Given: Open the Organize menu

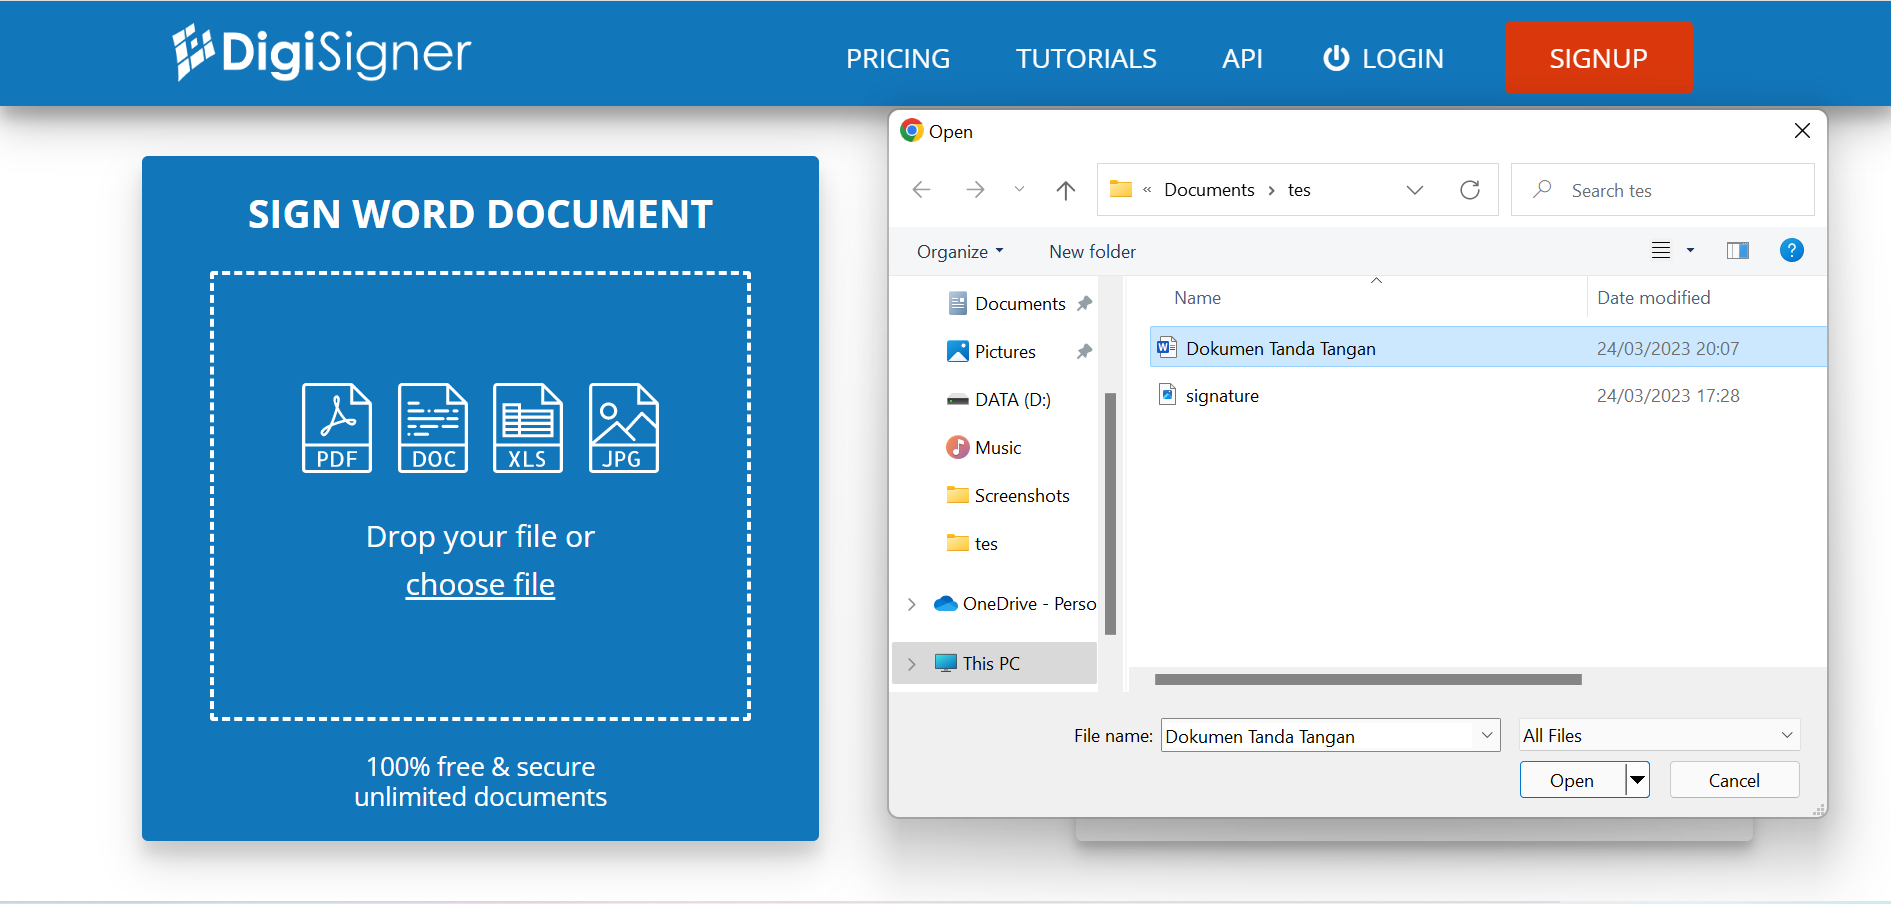Looking at the screenshot, I should [960, 252].
